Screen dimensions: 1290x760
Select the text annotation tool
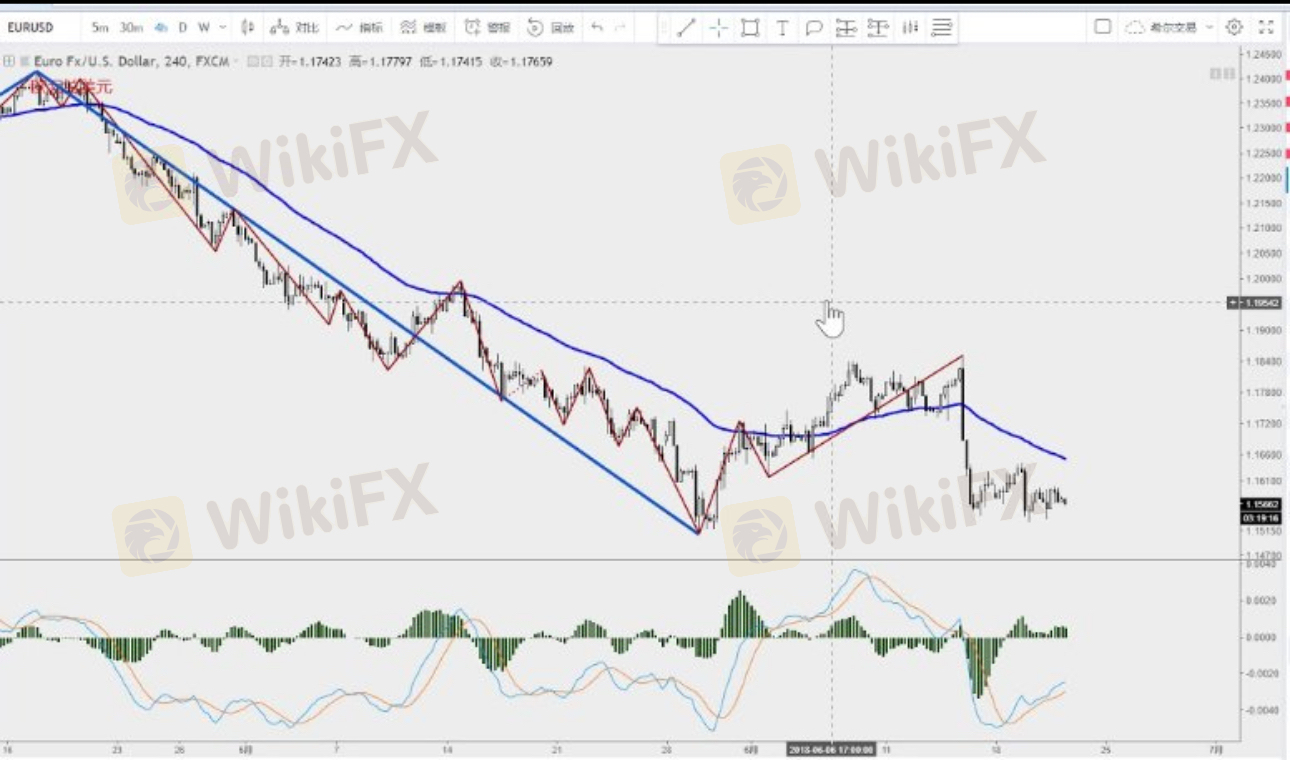click(x=782, y=28)
